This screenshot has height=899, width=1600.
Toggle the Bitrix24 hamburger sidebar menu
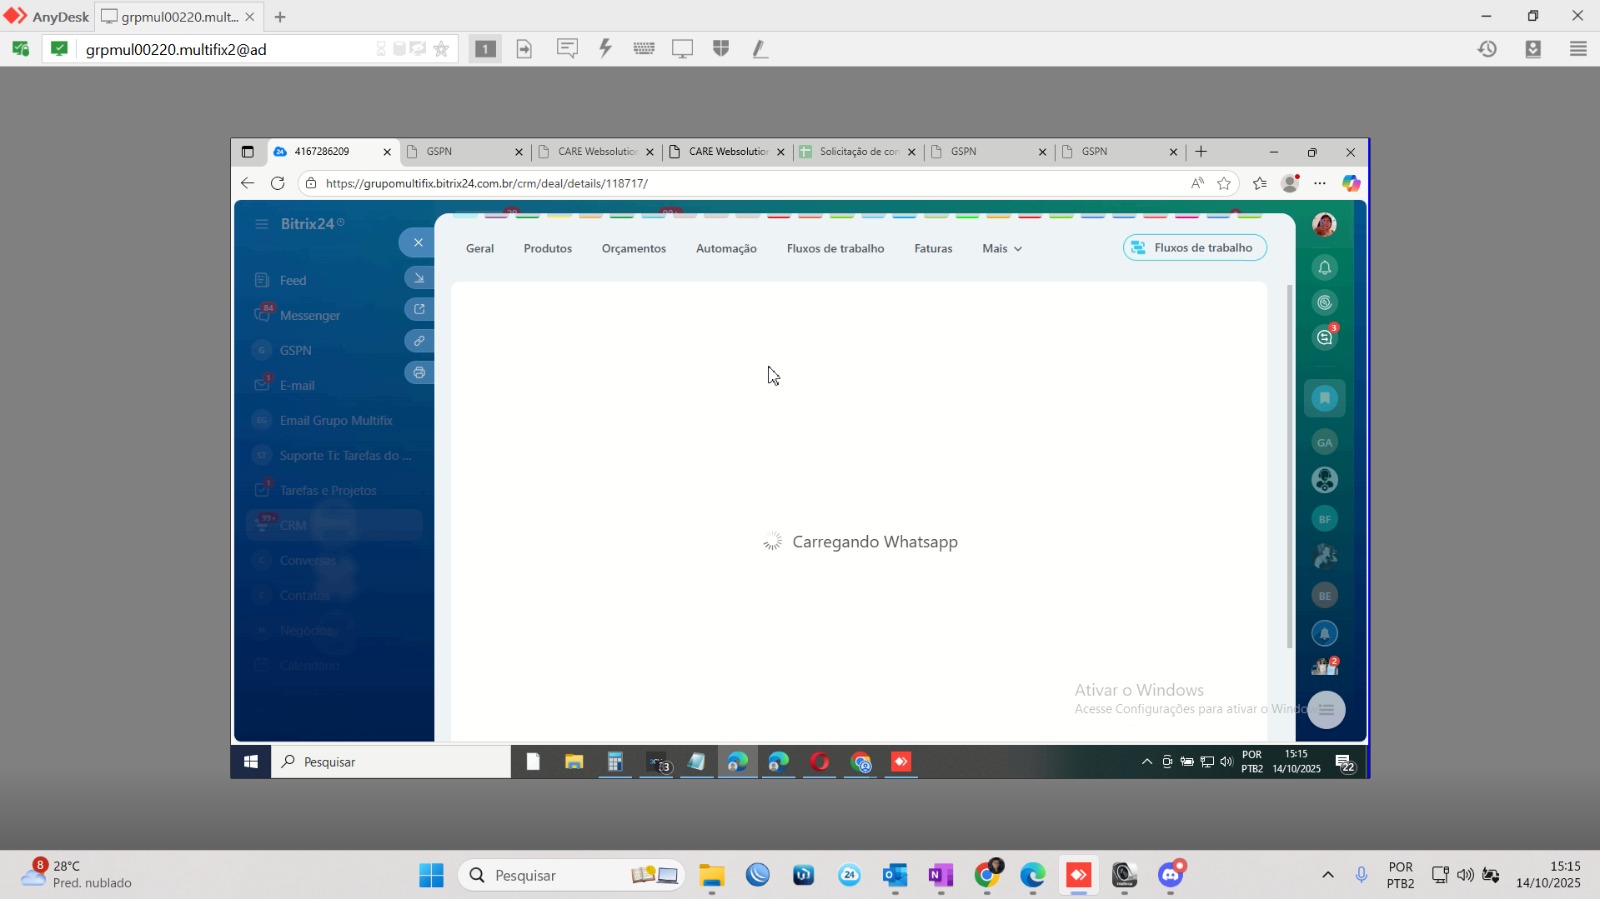click(x=262, y=224)
